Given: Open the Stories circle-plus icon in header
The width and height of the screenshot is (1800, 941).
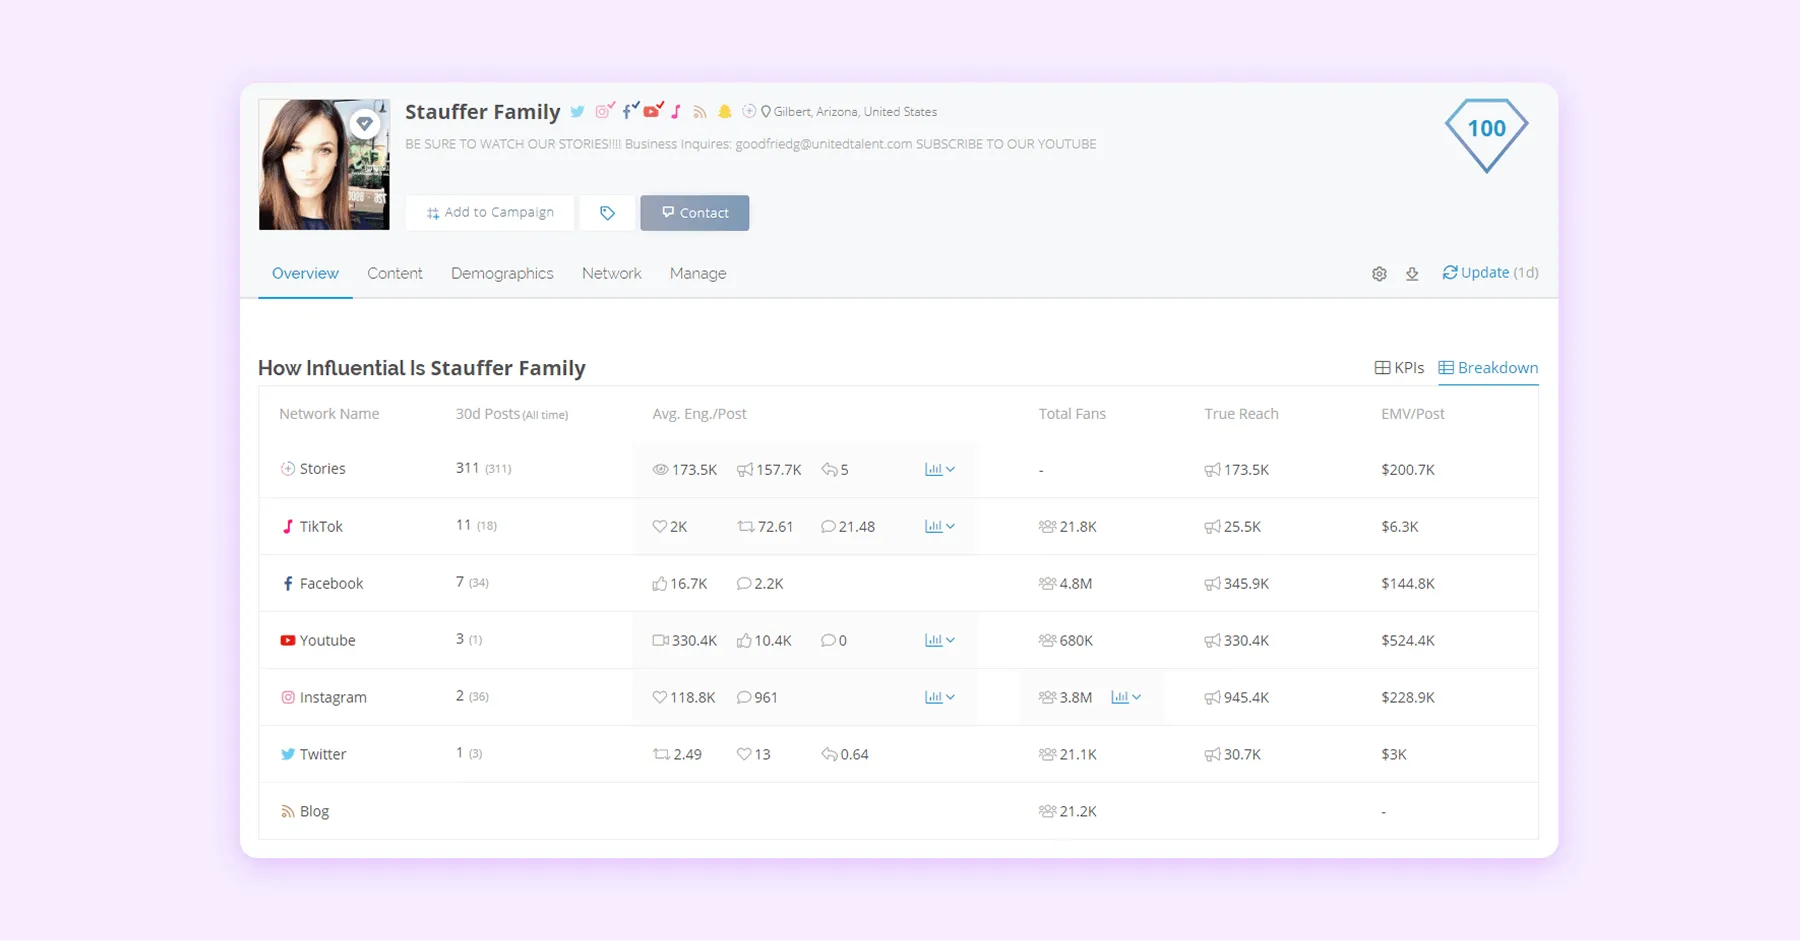Looking at the screenshot, I should (x=749, y=111).
